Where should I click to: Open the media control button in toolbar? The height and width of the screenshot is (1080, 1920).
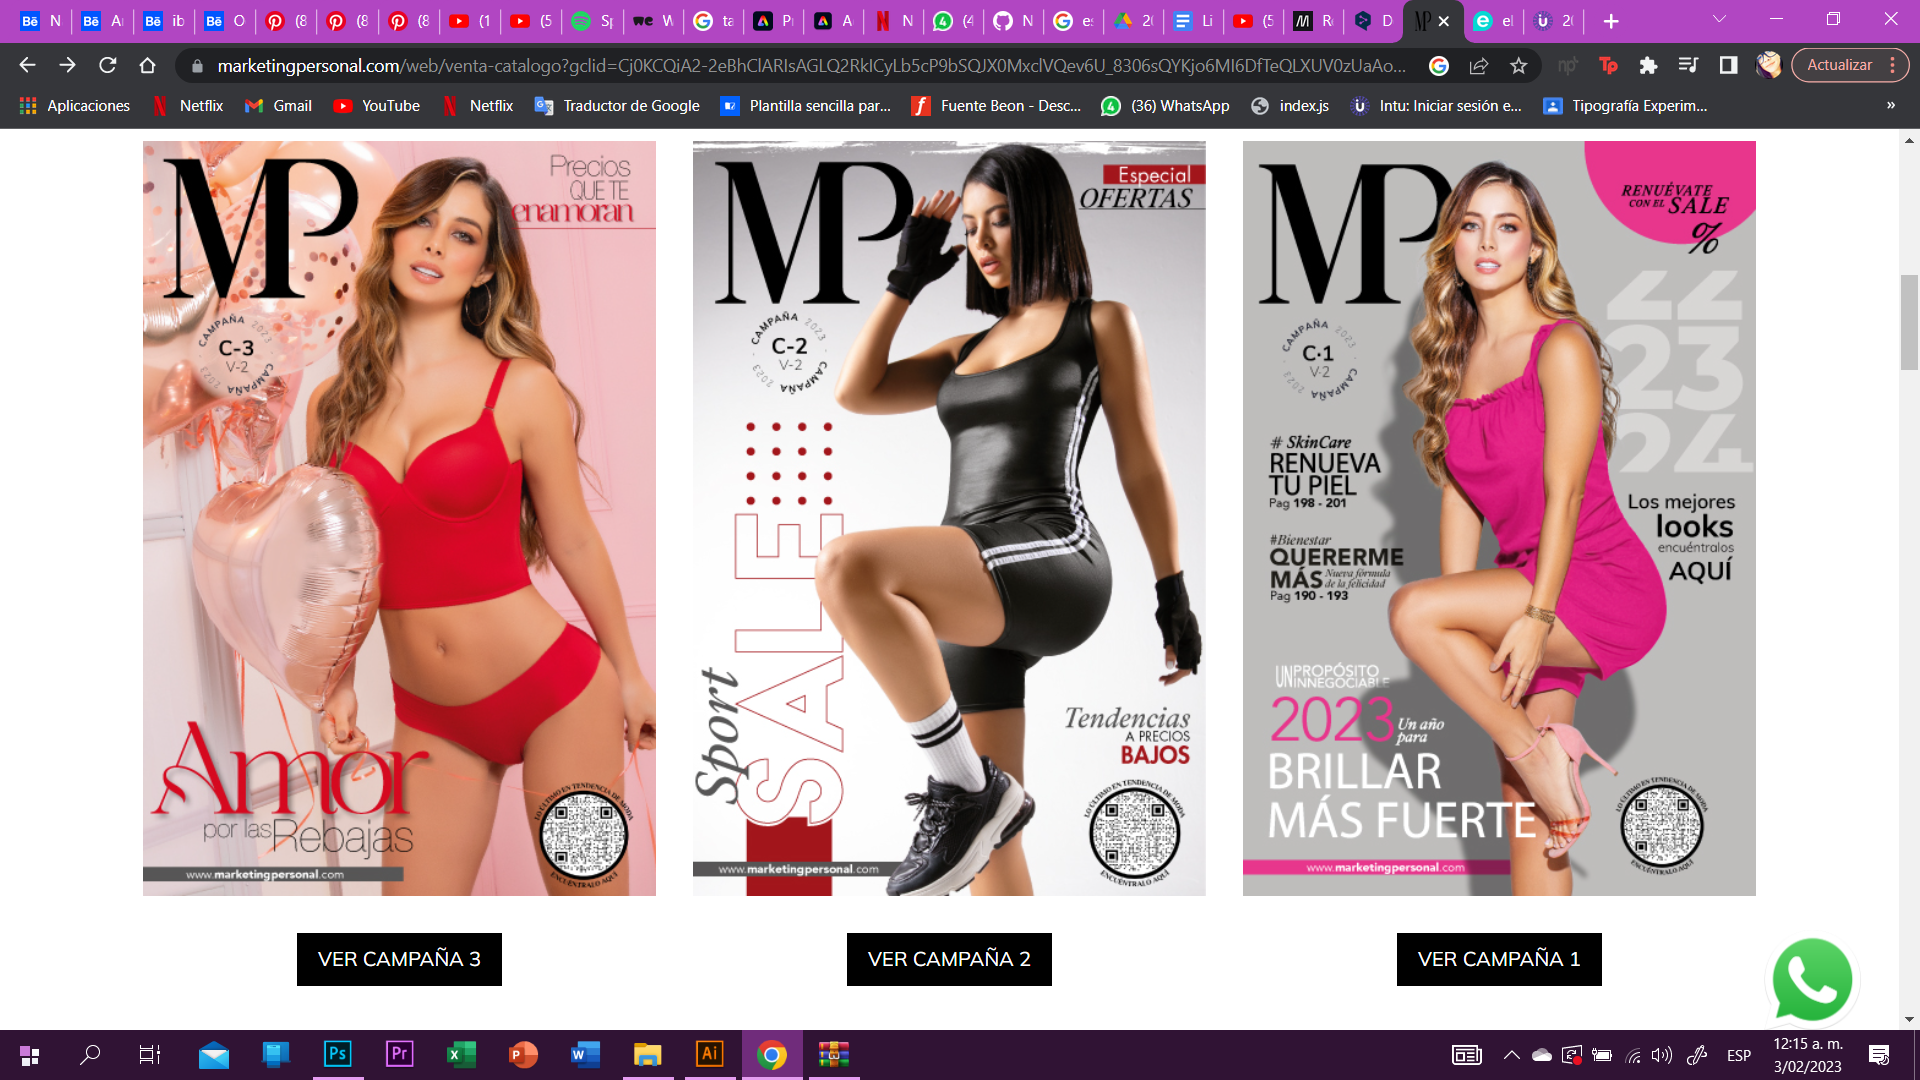[1688, 65]
